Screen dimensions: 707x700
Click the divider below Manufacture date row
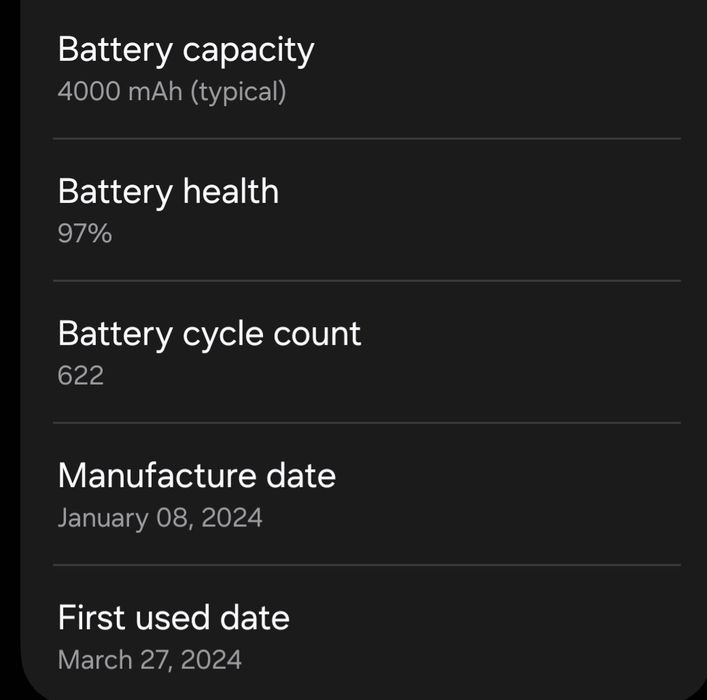(366, 565)
